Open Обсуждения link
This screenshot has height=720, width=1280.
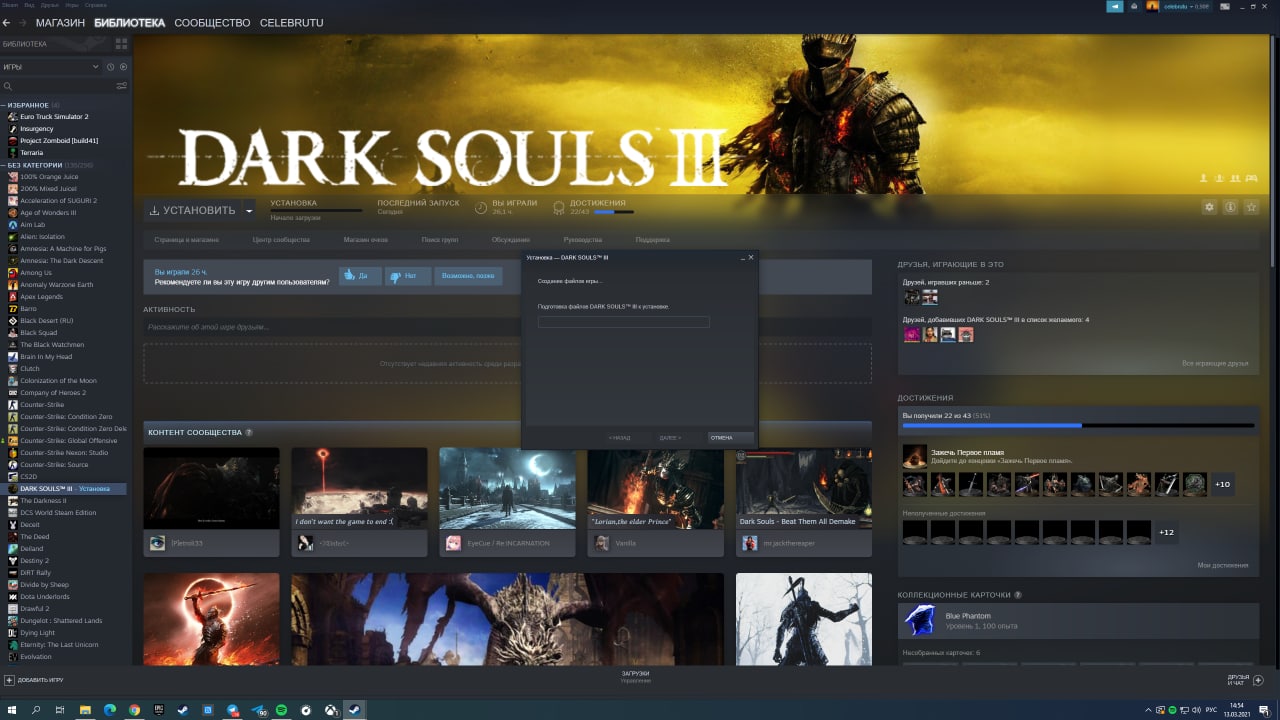511,240
